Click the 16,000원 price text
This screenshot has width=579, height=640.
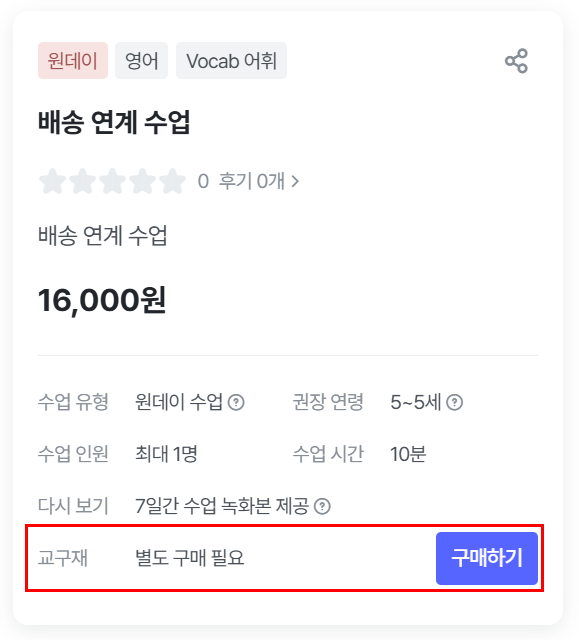click(x=102, y=300)
